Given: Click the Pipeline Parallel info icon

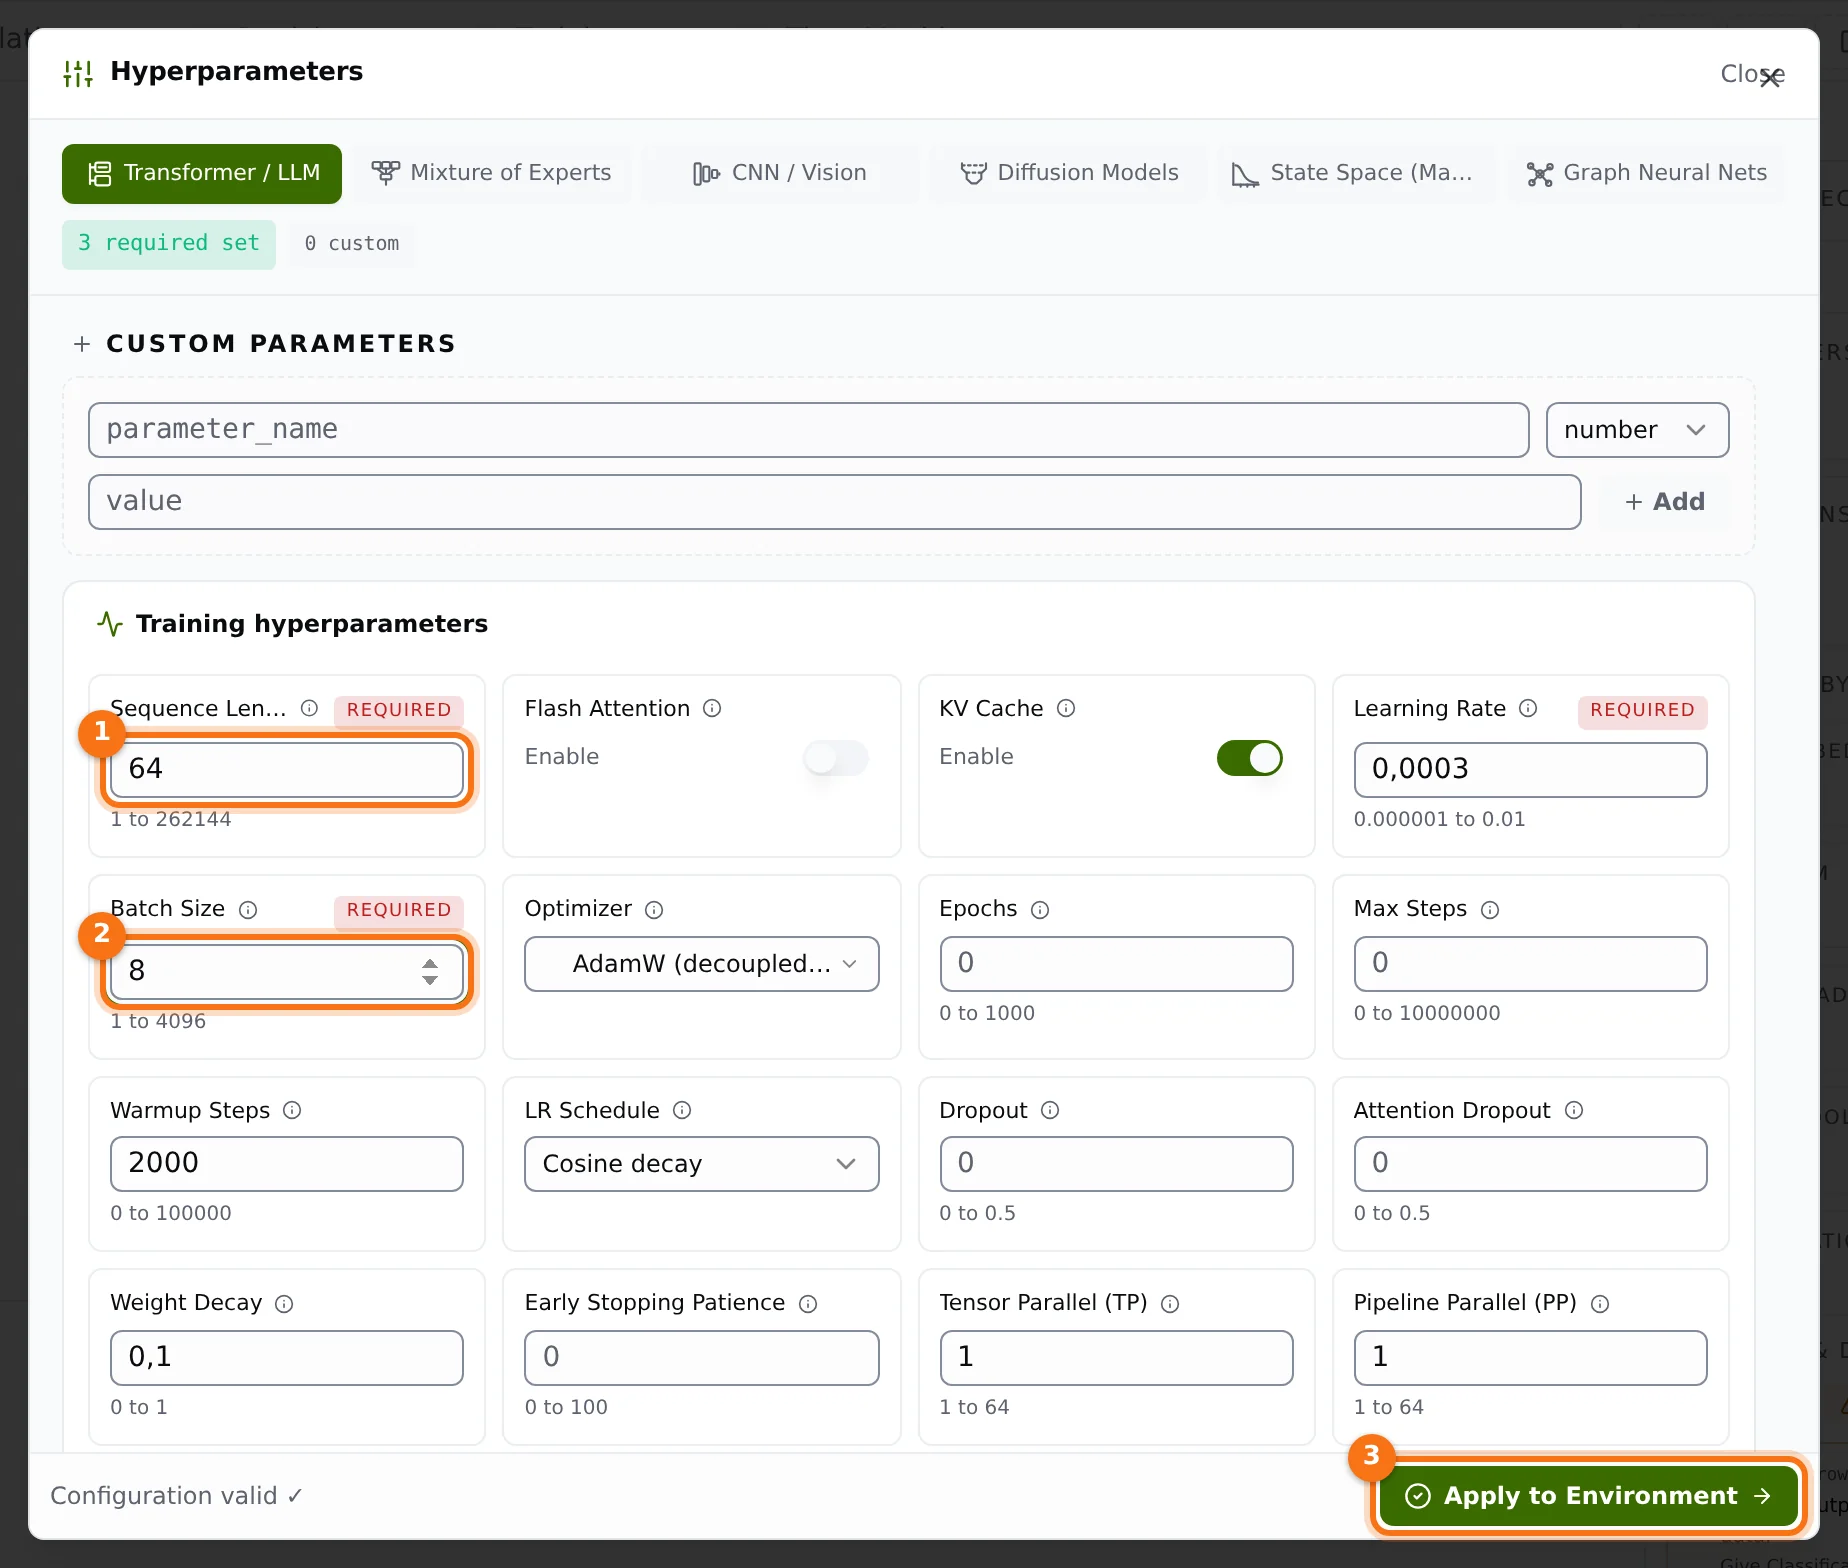Looking at the screenshot, I should [1600, 1303].
